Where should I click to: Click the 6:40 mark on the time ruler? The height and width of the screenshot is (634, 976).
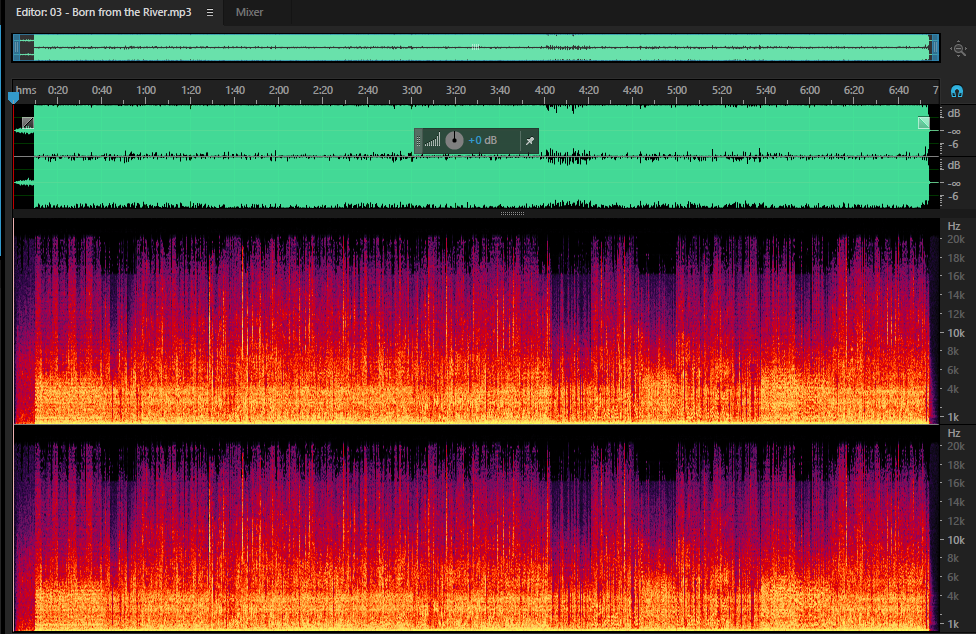click(898, 90)
